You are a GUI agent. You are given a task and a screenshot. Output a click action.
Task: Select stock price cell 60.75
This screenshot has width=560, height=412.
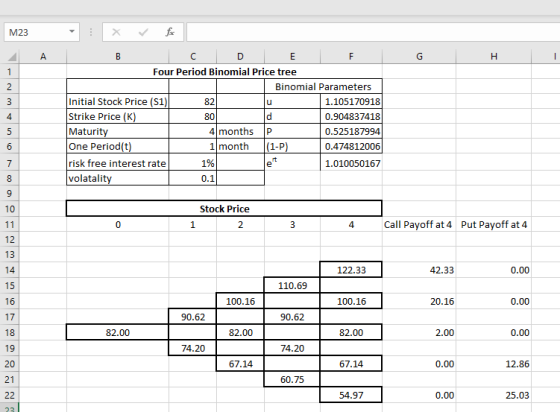coord(292,380)
